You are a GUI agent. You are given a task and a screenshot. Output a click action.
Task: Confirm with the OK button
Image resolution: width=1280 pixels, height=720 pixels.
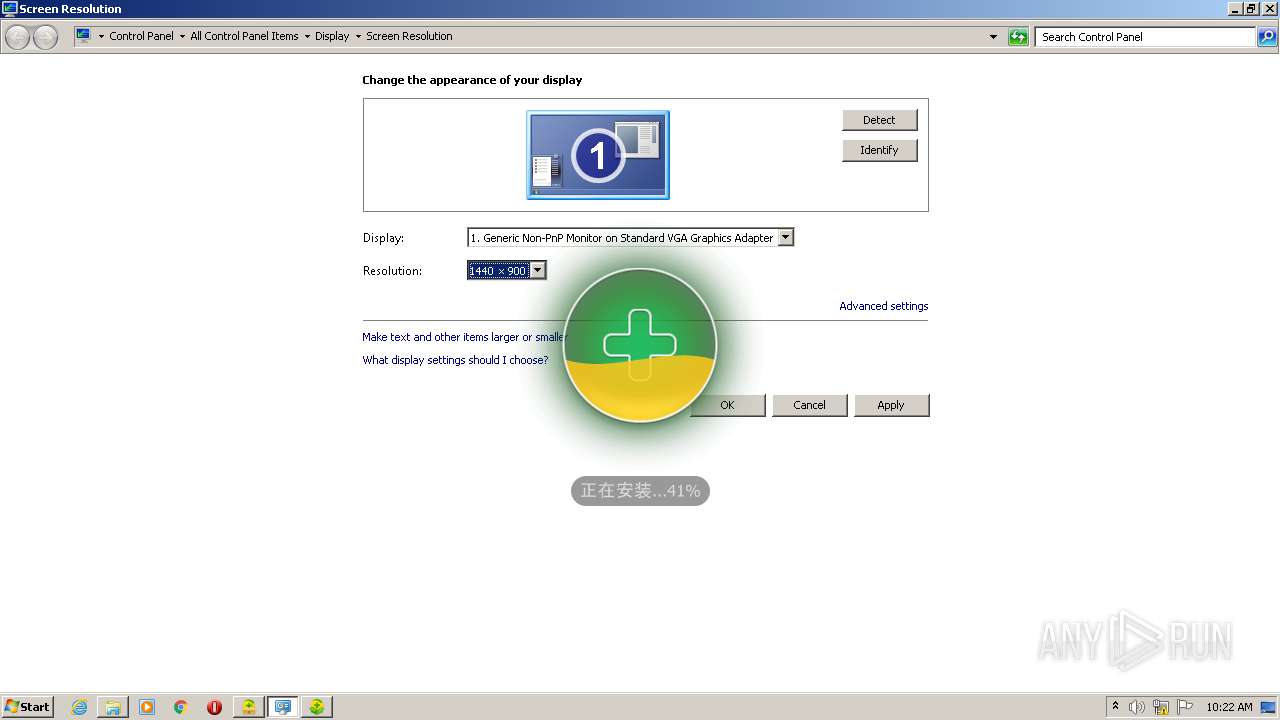point(727,405)
